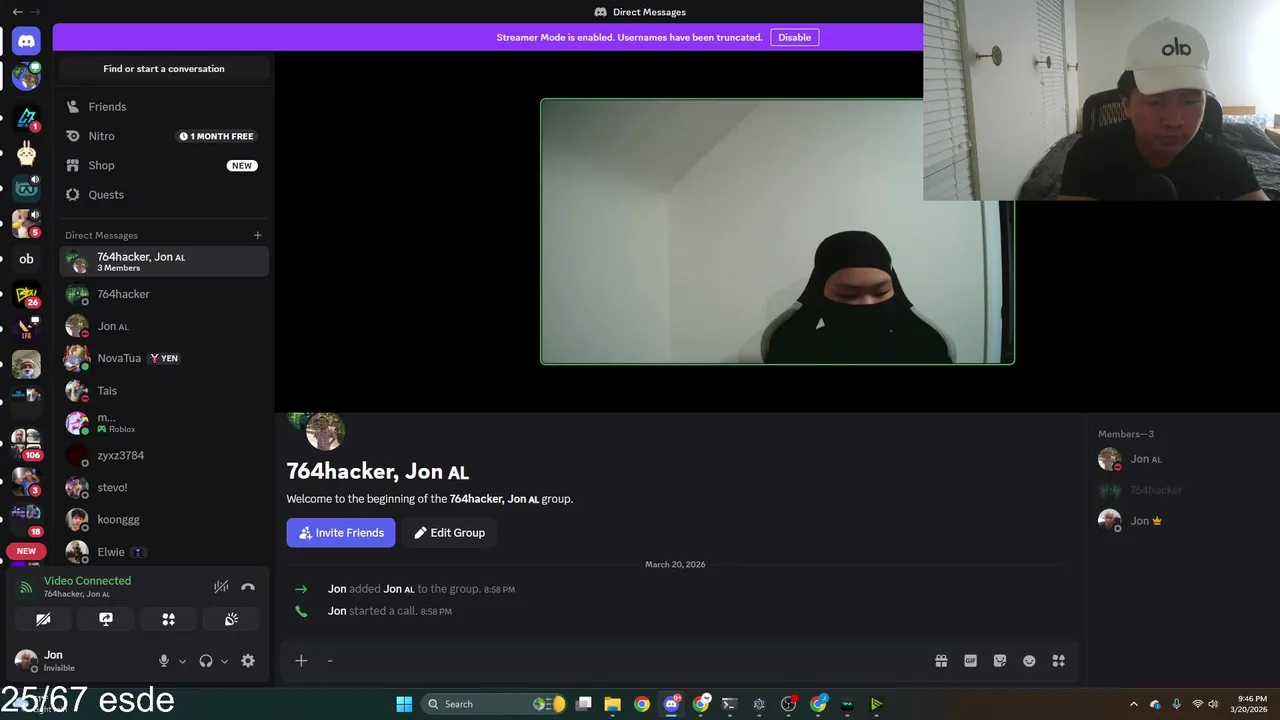Open DM with zyxz3784

click(x=164, y=455)
